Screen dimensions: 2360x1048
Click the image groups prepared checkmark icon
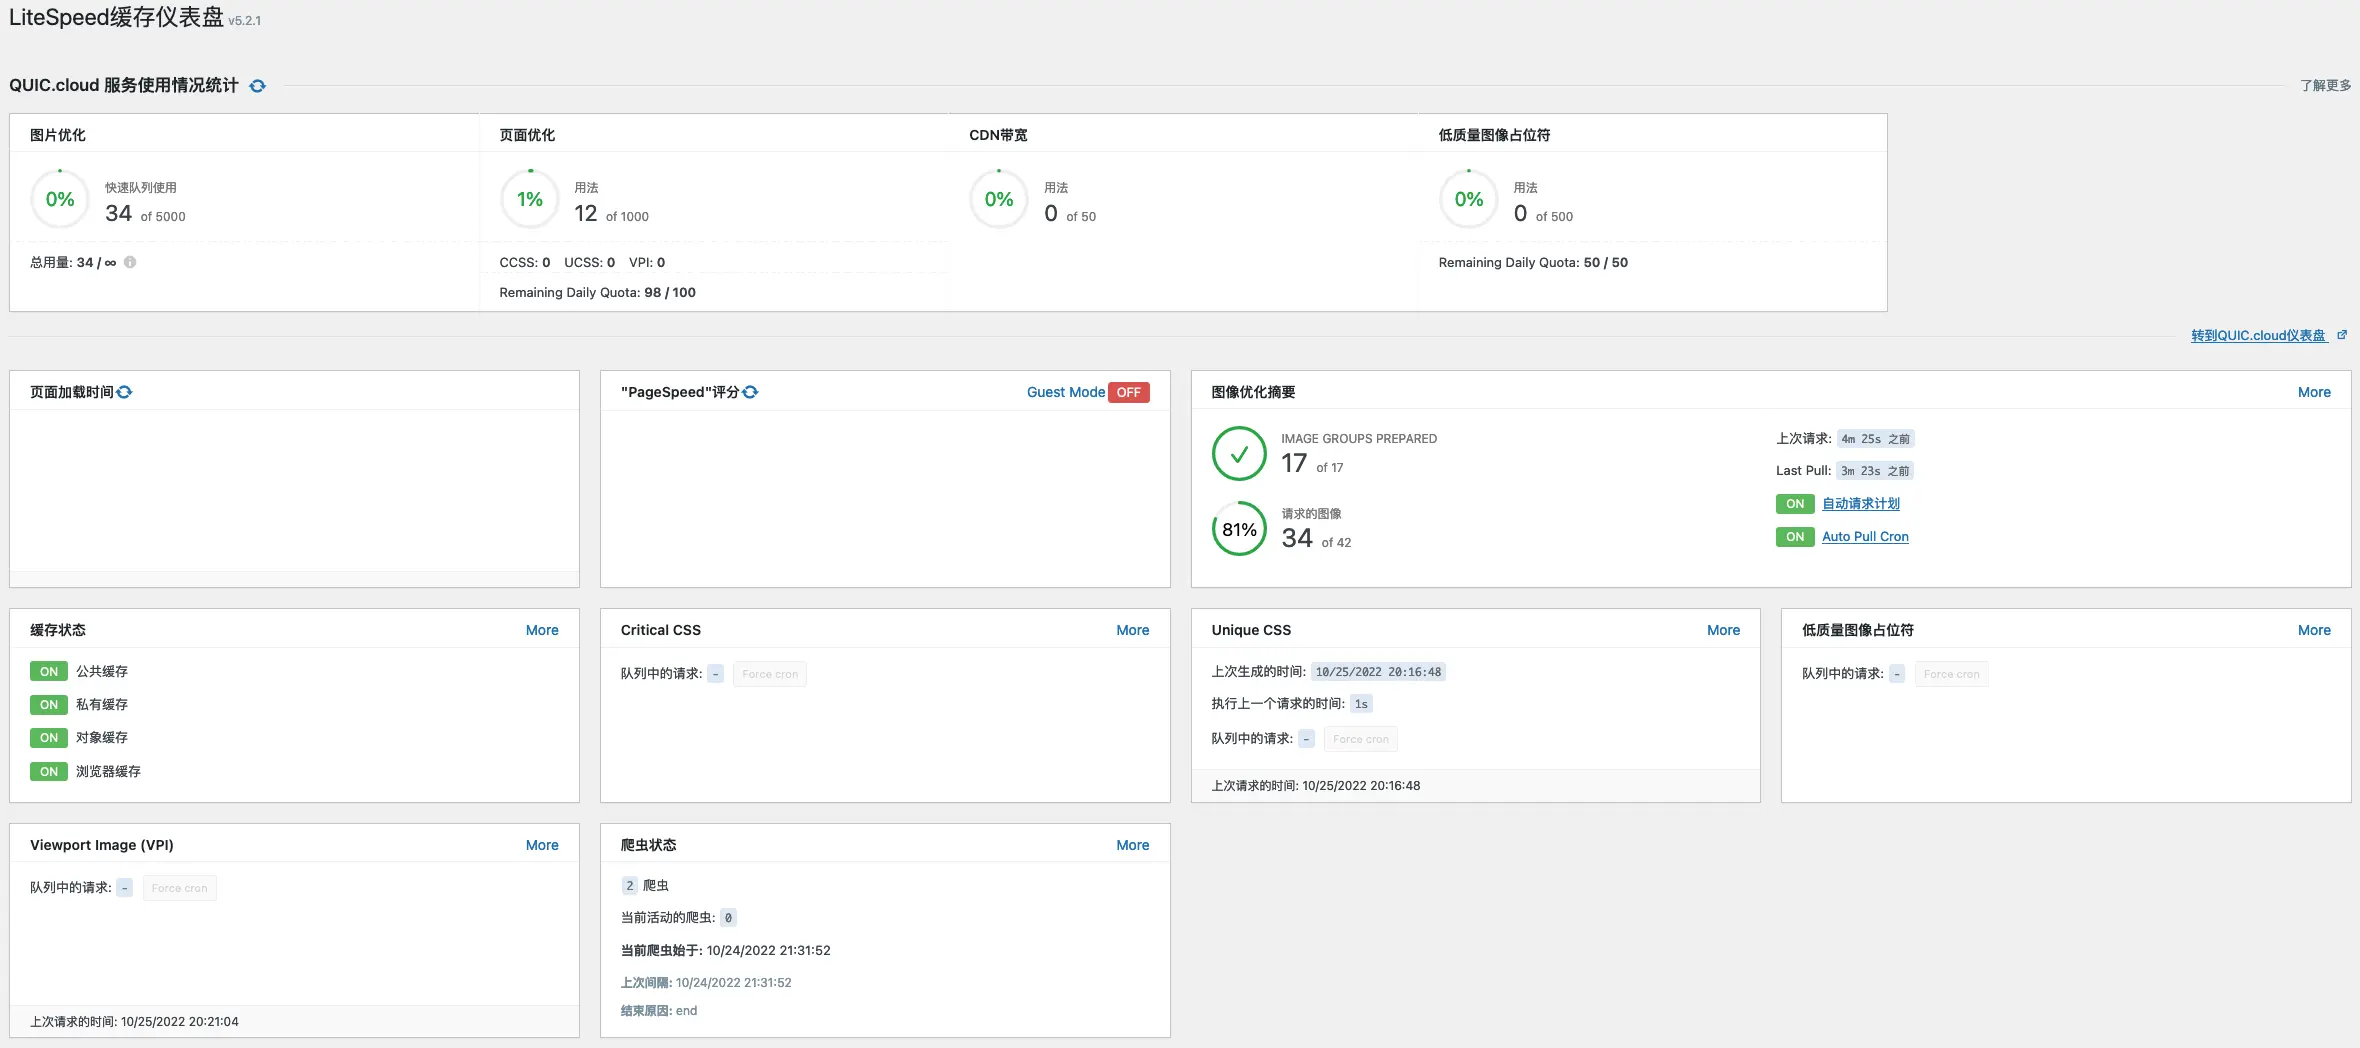pyautogui.click(x=1239, y=454)
